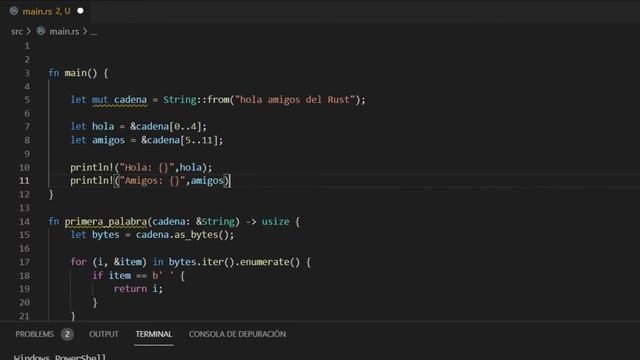
Task: Click 'bytes.iter().enumerate()' on line 17
Action: [x=234, y=262]
